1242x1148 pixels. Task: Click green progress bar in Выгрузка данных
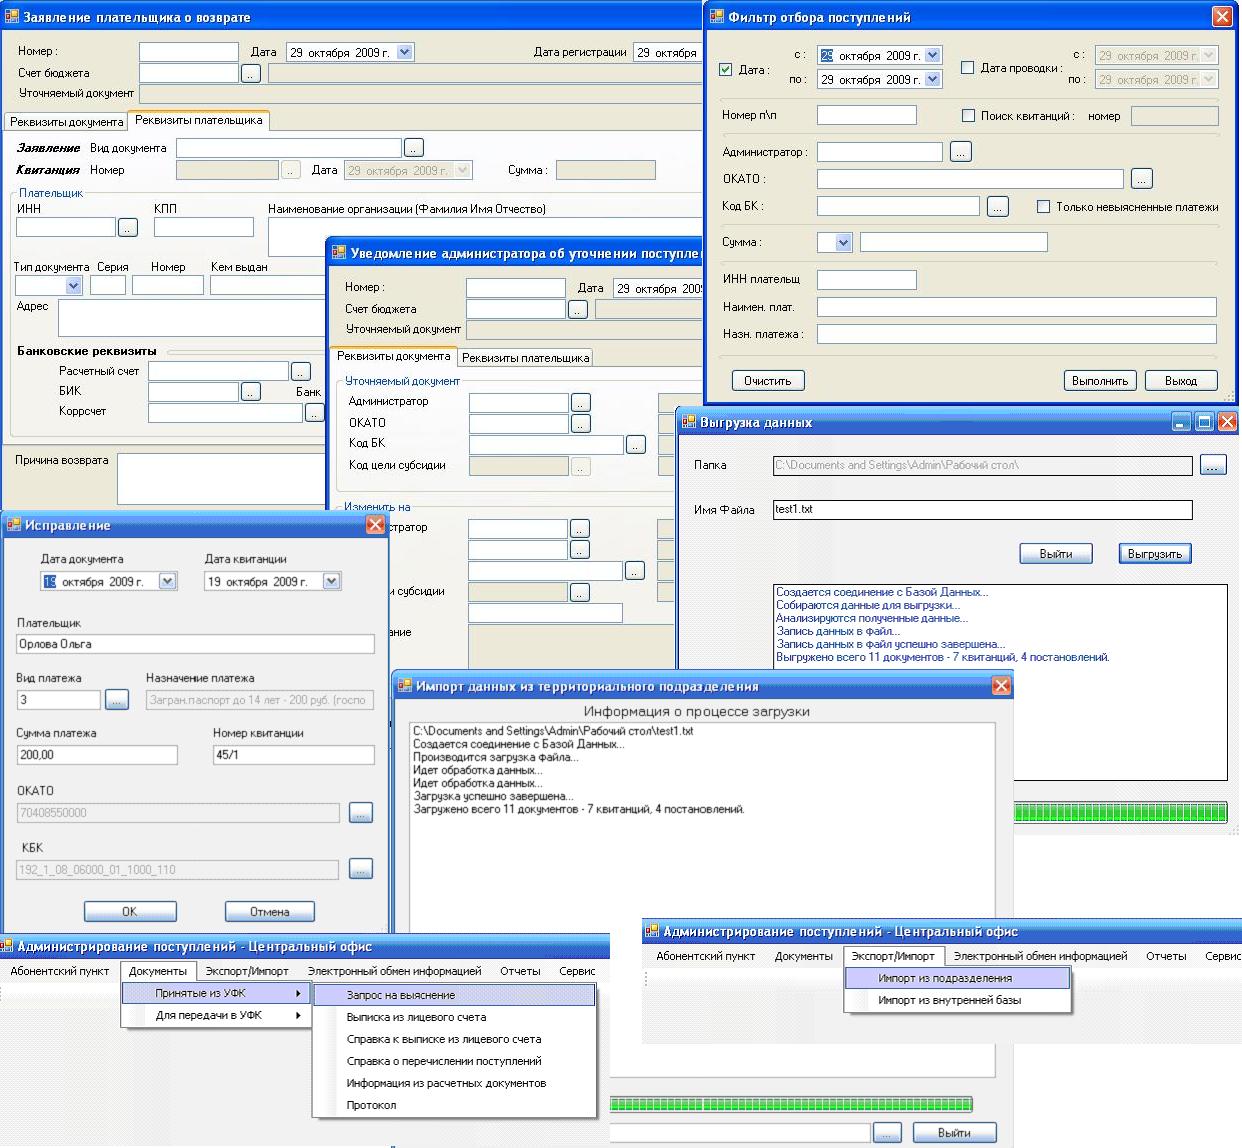point(1119,812)
